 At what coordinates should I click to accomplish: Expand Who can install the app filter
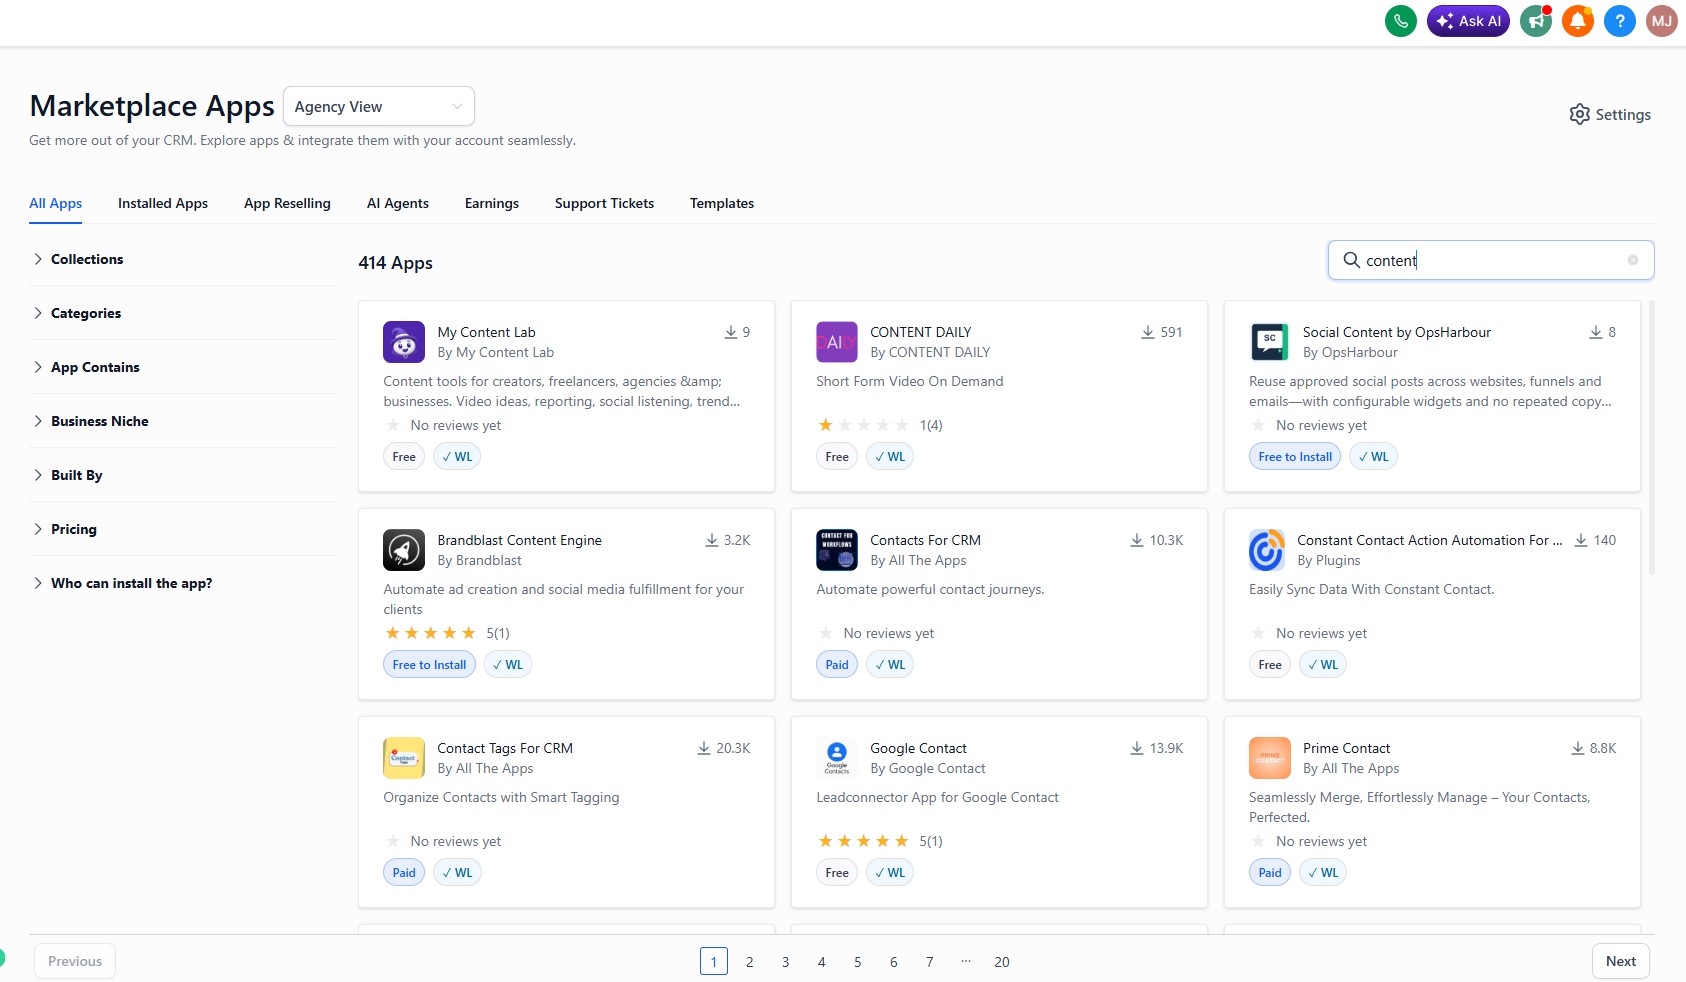pyautogui.click(x=183, y=583)
